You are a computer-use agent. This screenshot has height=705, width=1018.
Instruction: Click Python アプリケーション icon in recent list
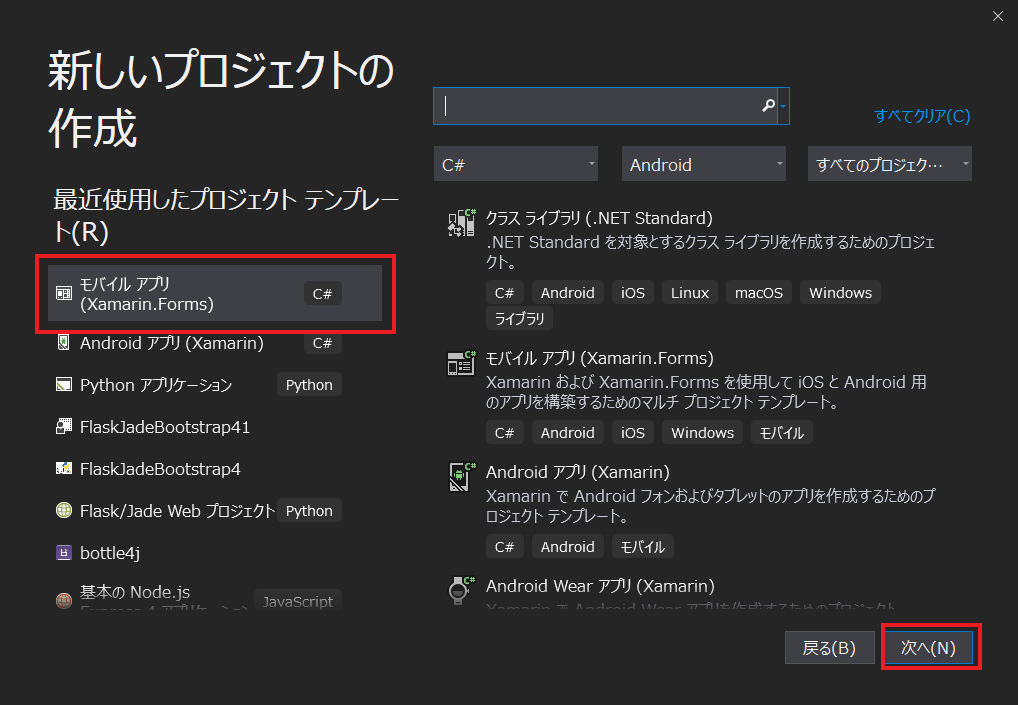(64, 384)
